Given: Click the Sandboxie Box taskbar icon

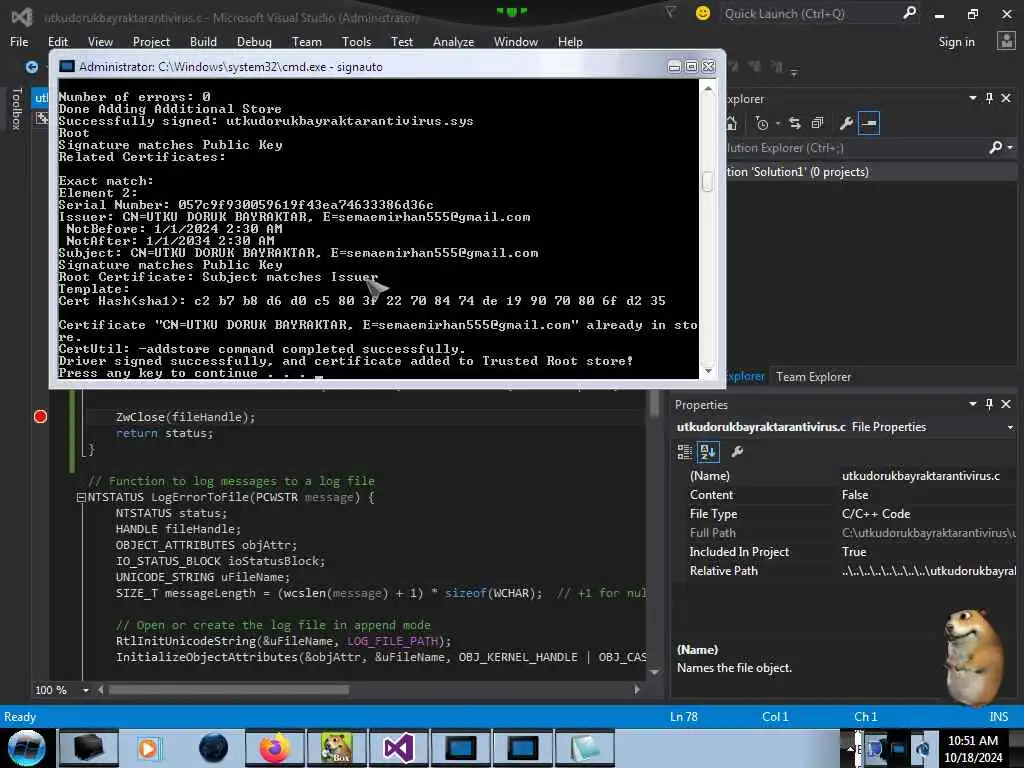Looking at the screenshot, I should click(x=337, y=748).
